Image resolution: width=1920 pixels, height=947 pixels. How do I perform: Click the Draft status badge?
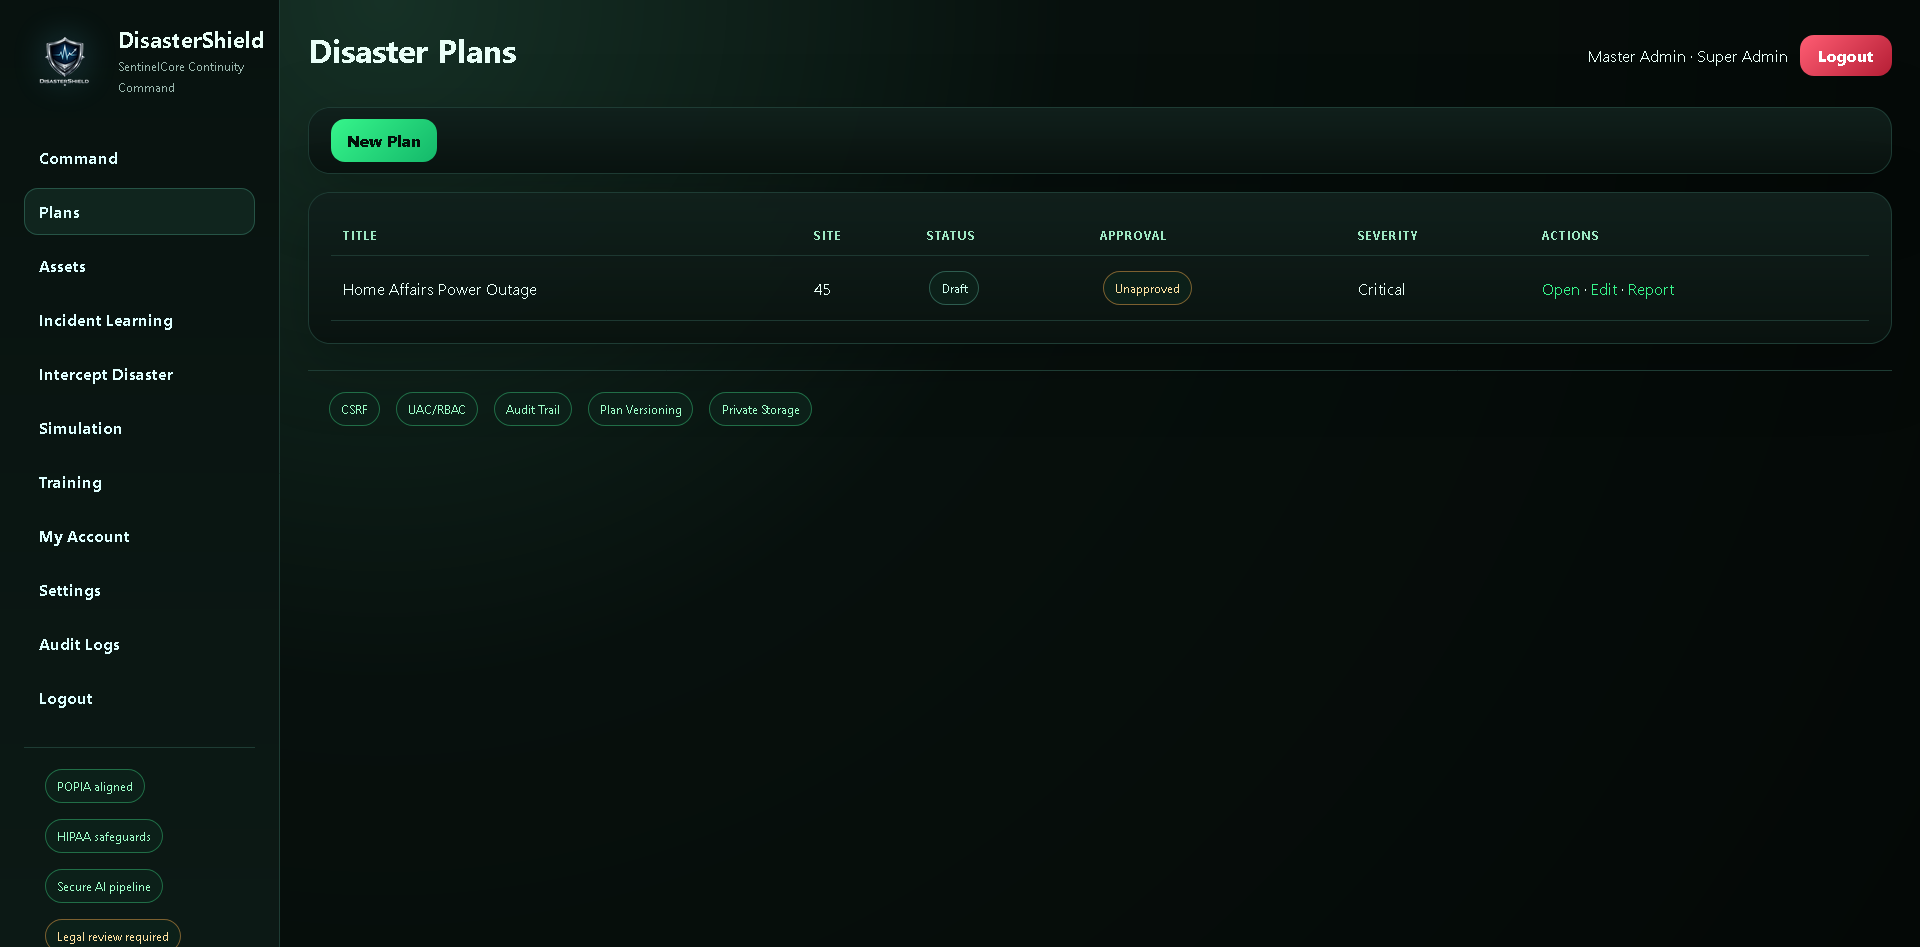tap(954, 288)
